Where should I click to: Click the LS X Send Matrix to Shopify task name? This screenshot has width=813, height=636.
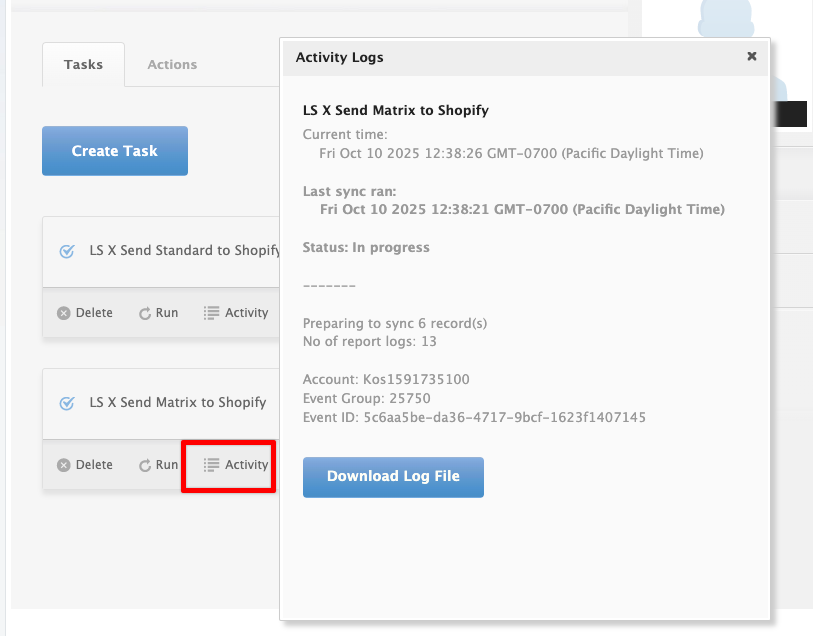(x=178, y=402)
